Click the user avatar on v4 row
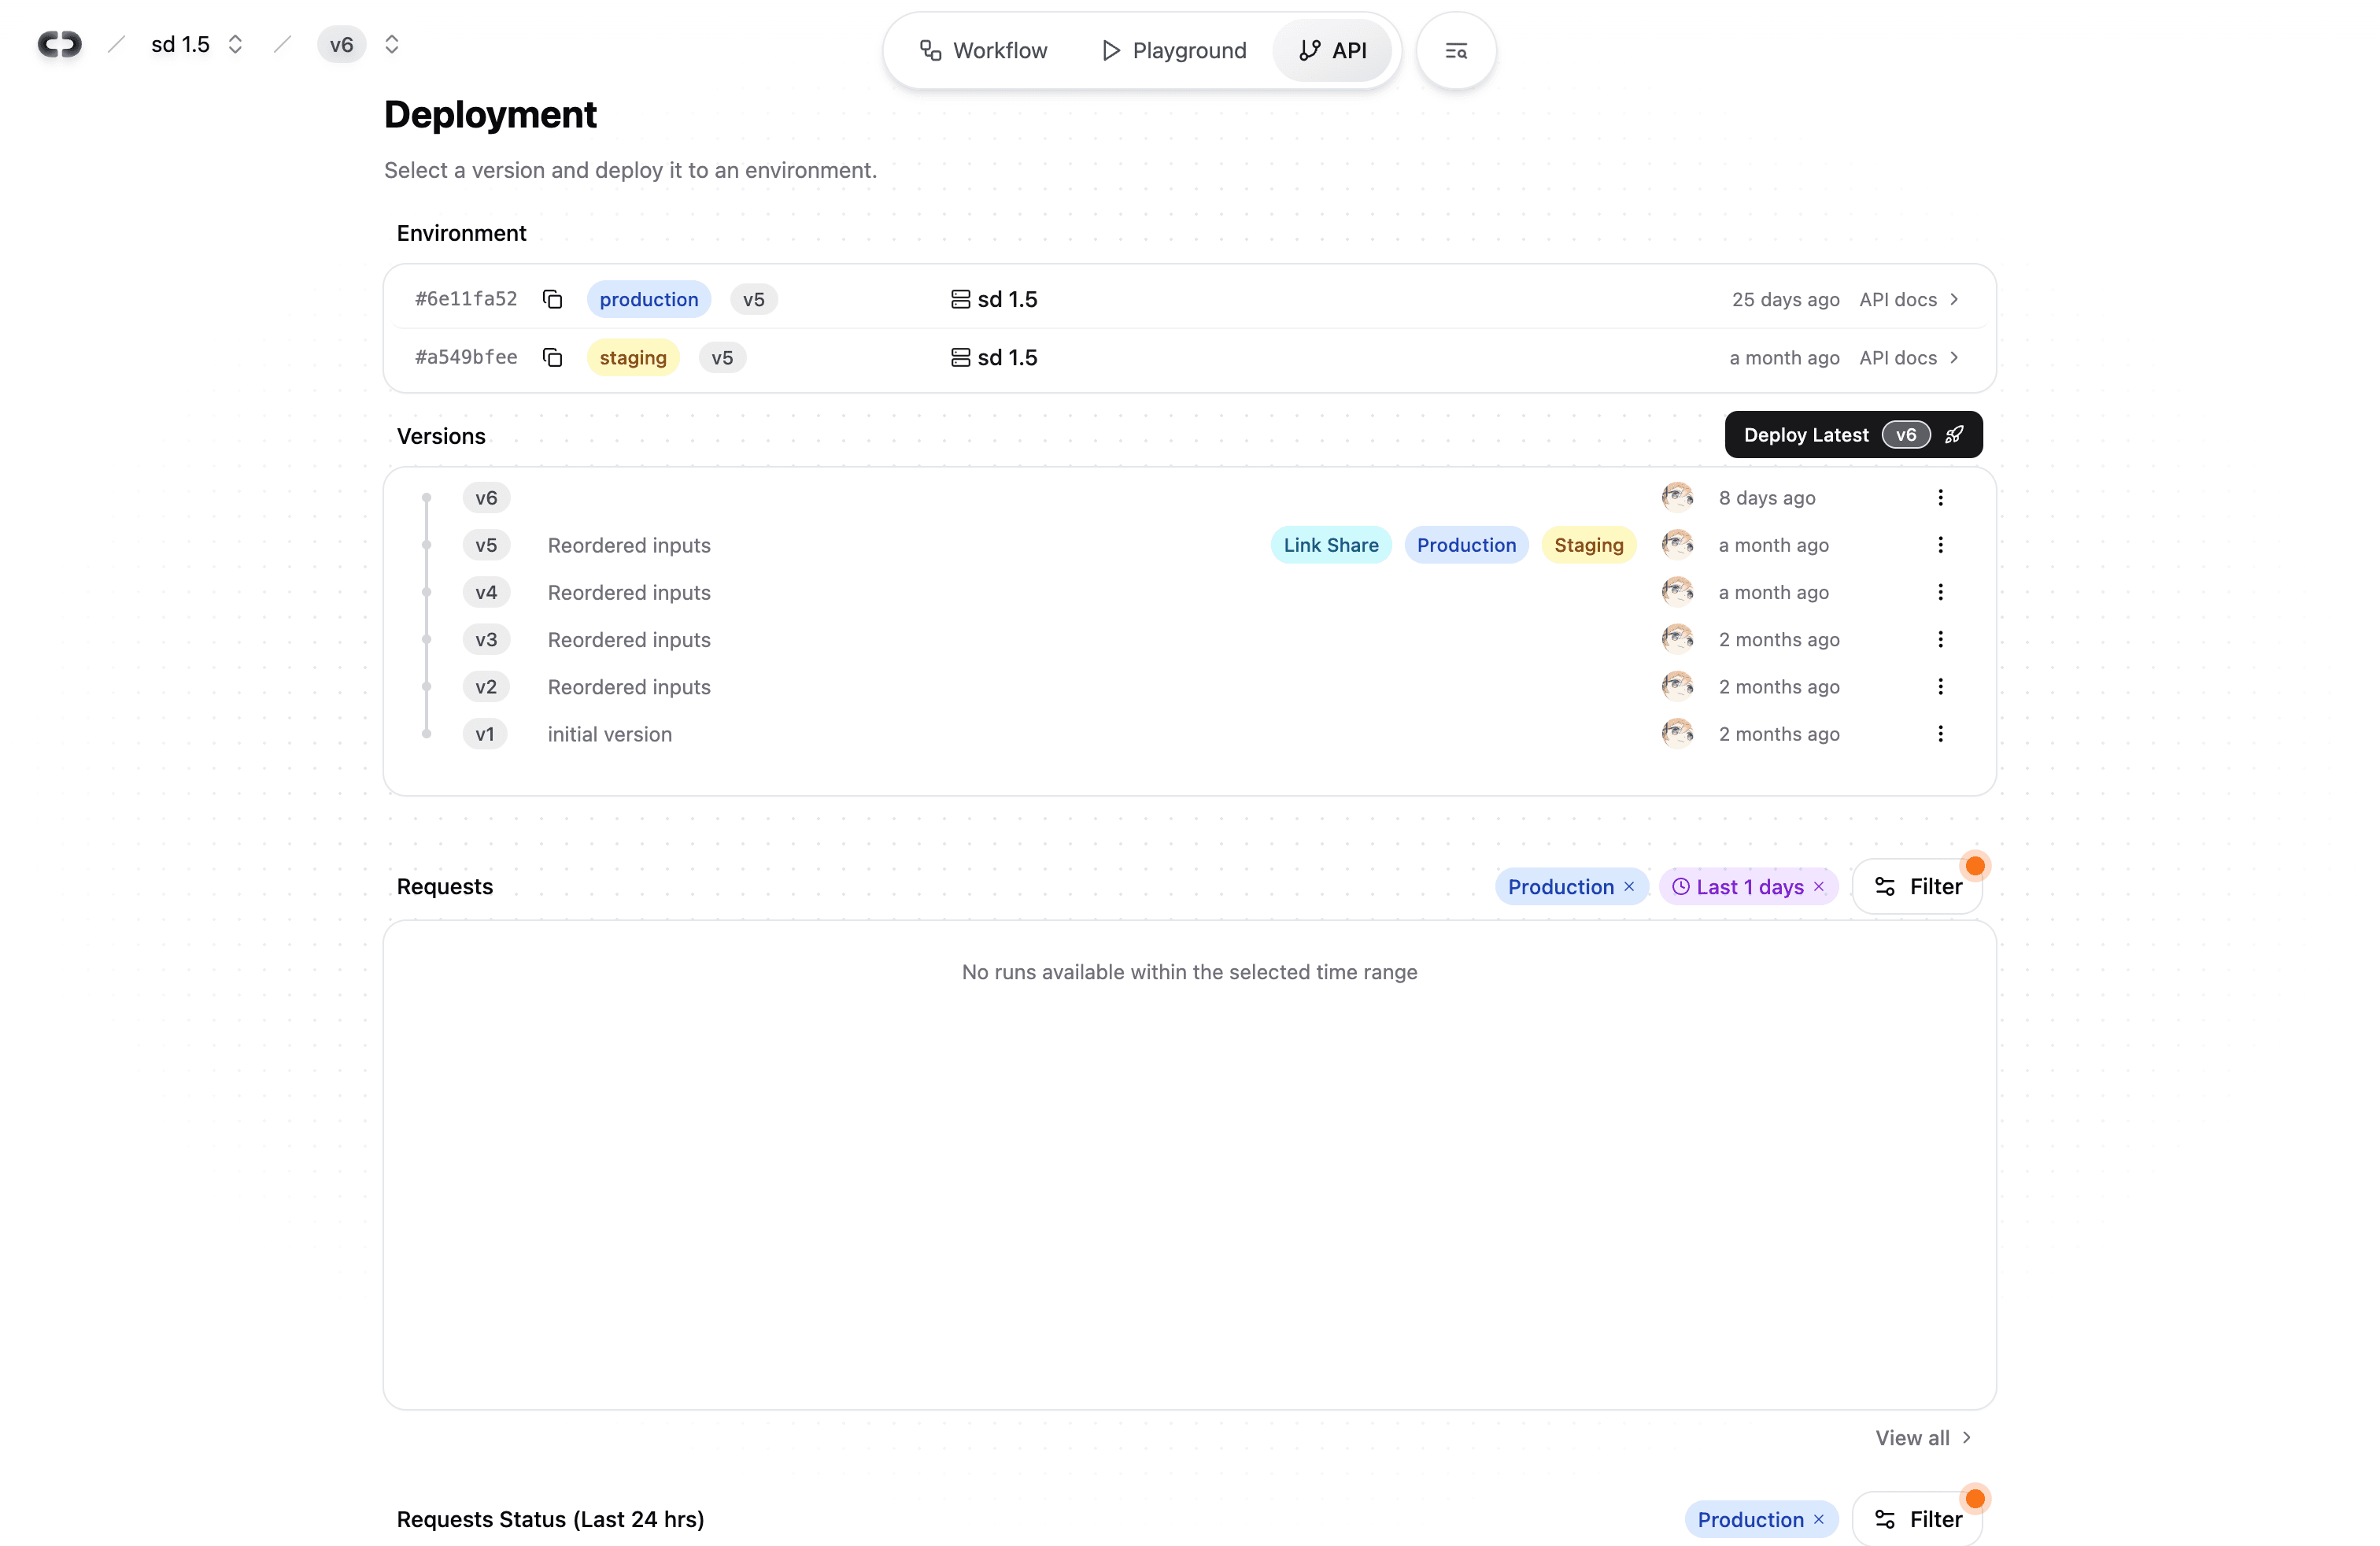The image size is (2380, 1546). [x=1677, y=592]
